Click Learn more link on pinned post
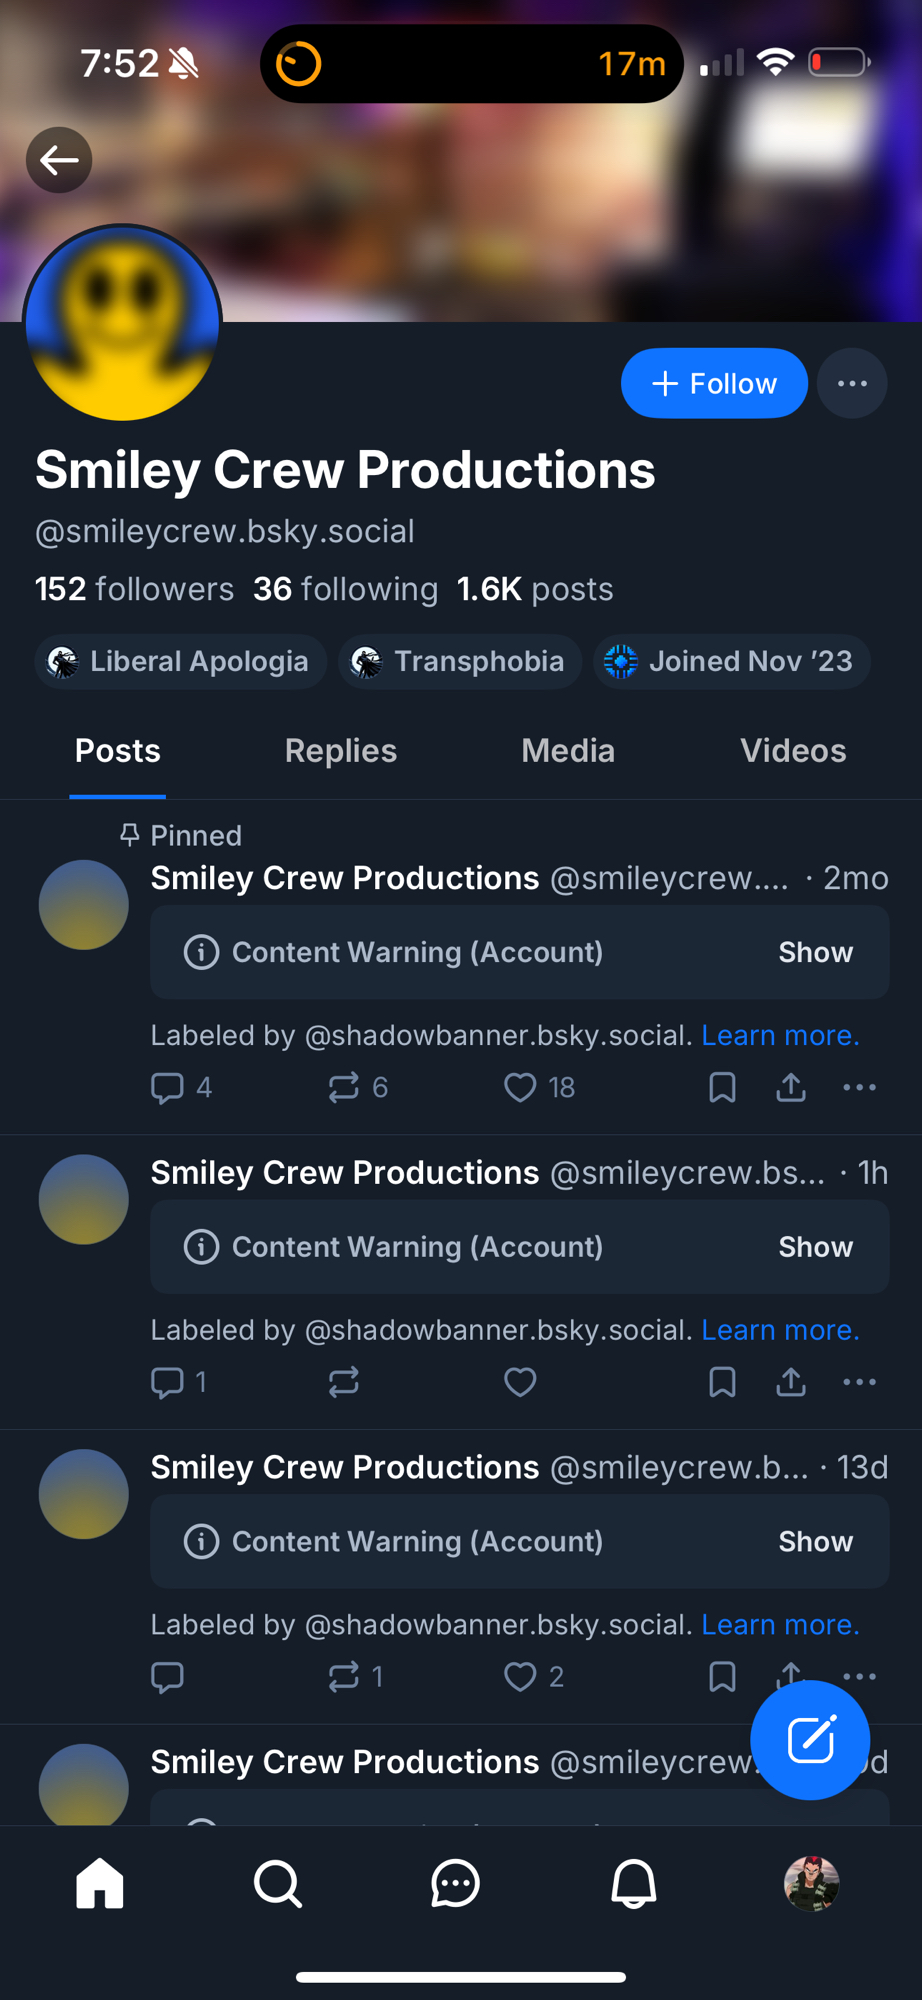The height and width of the screenshot is (2000, 922). (780, 1035)
